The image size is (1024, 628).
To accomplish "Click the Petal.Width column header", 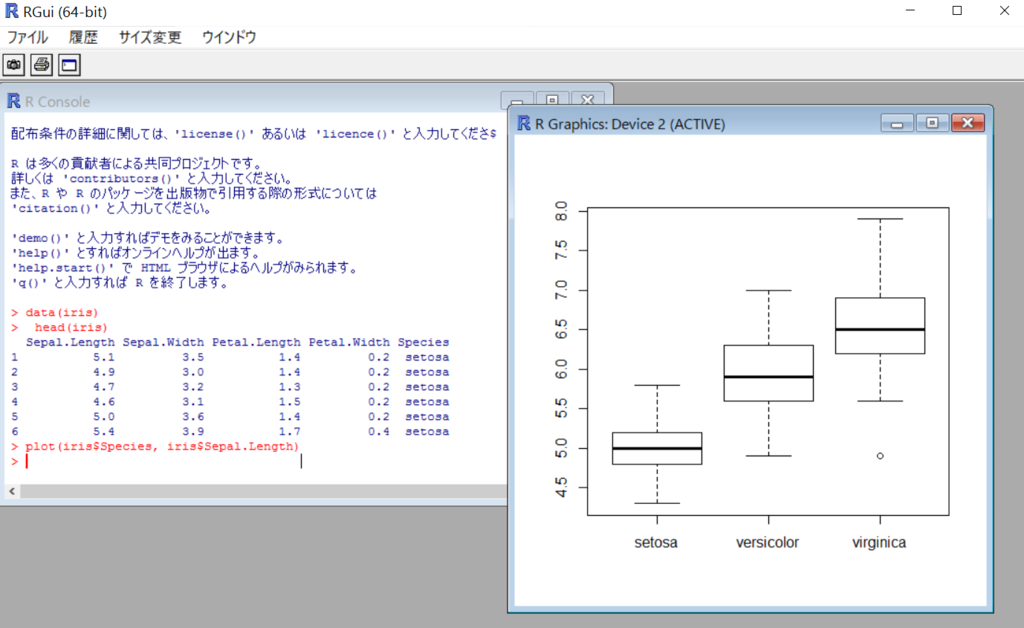I will (x=349, y=342).
